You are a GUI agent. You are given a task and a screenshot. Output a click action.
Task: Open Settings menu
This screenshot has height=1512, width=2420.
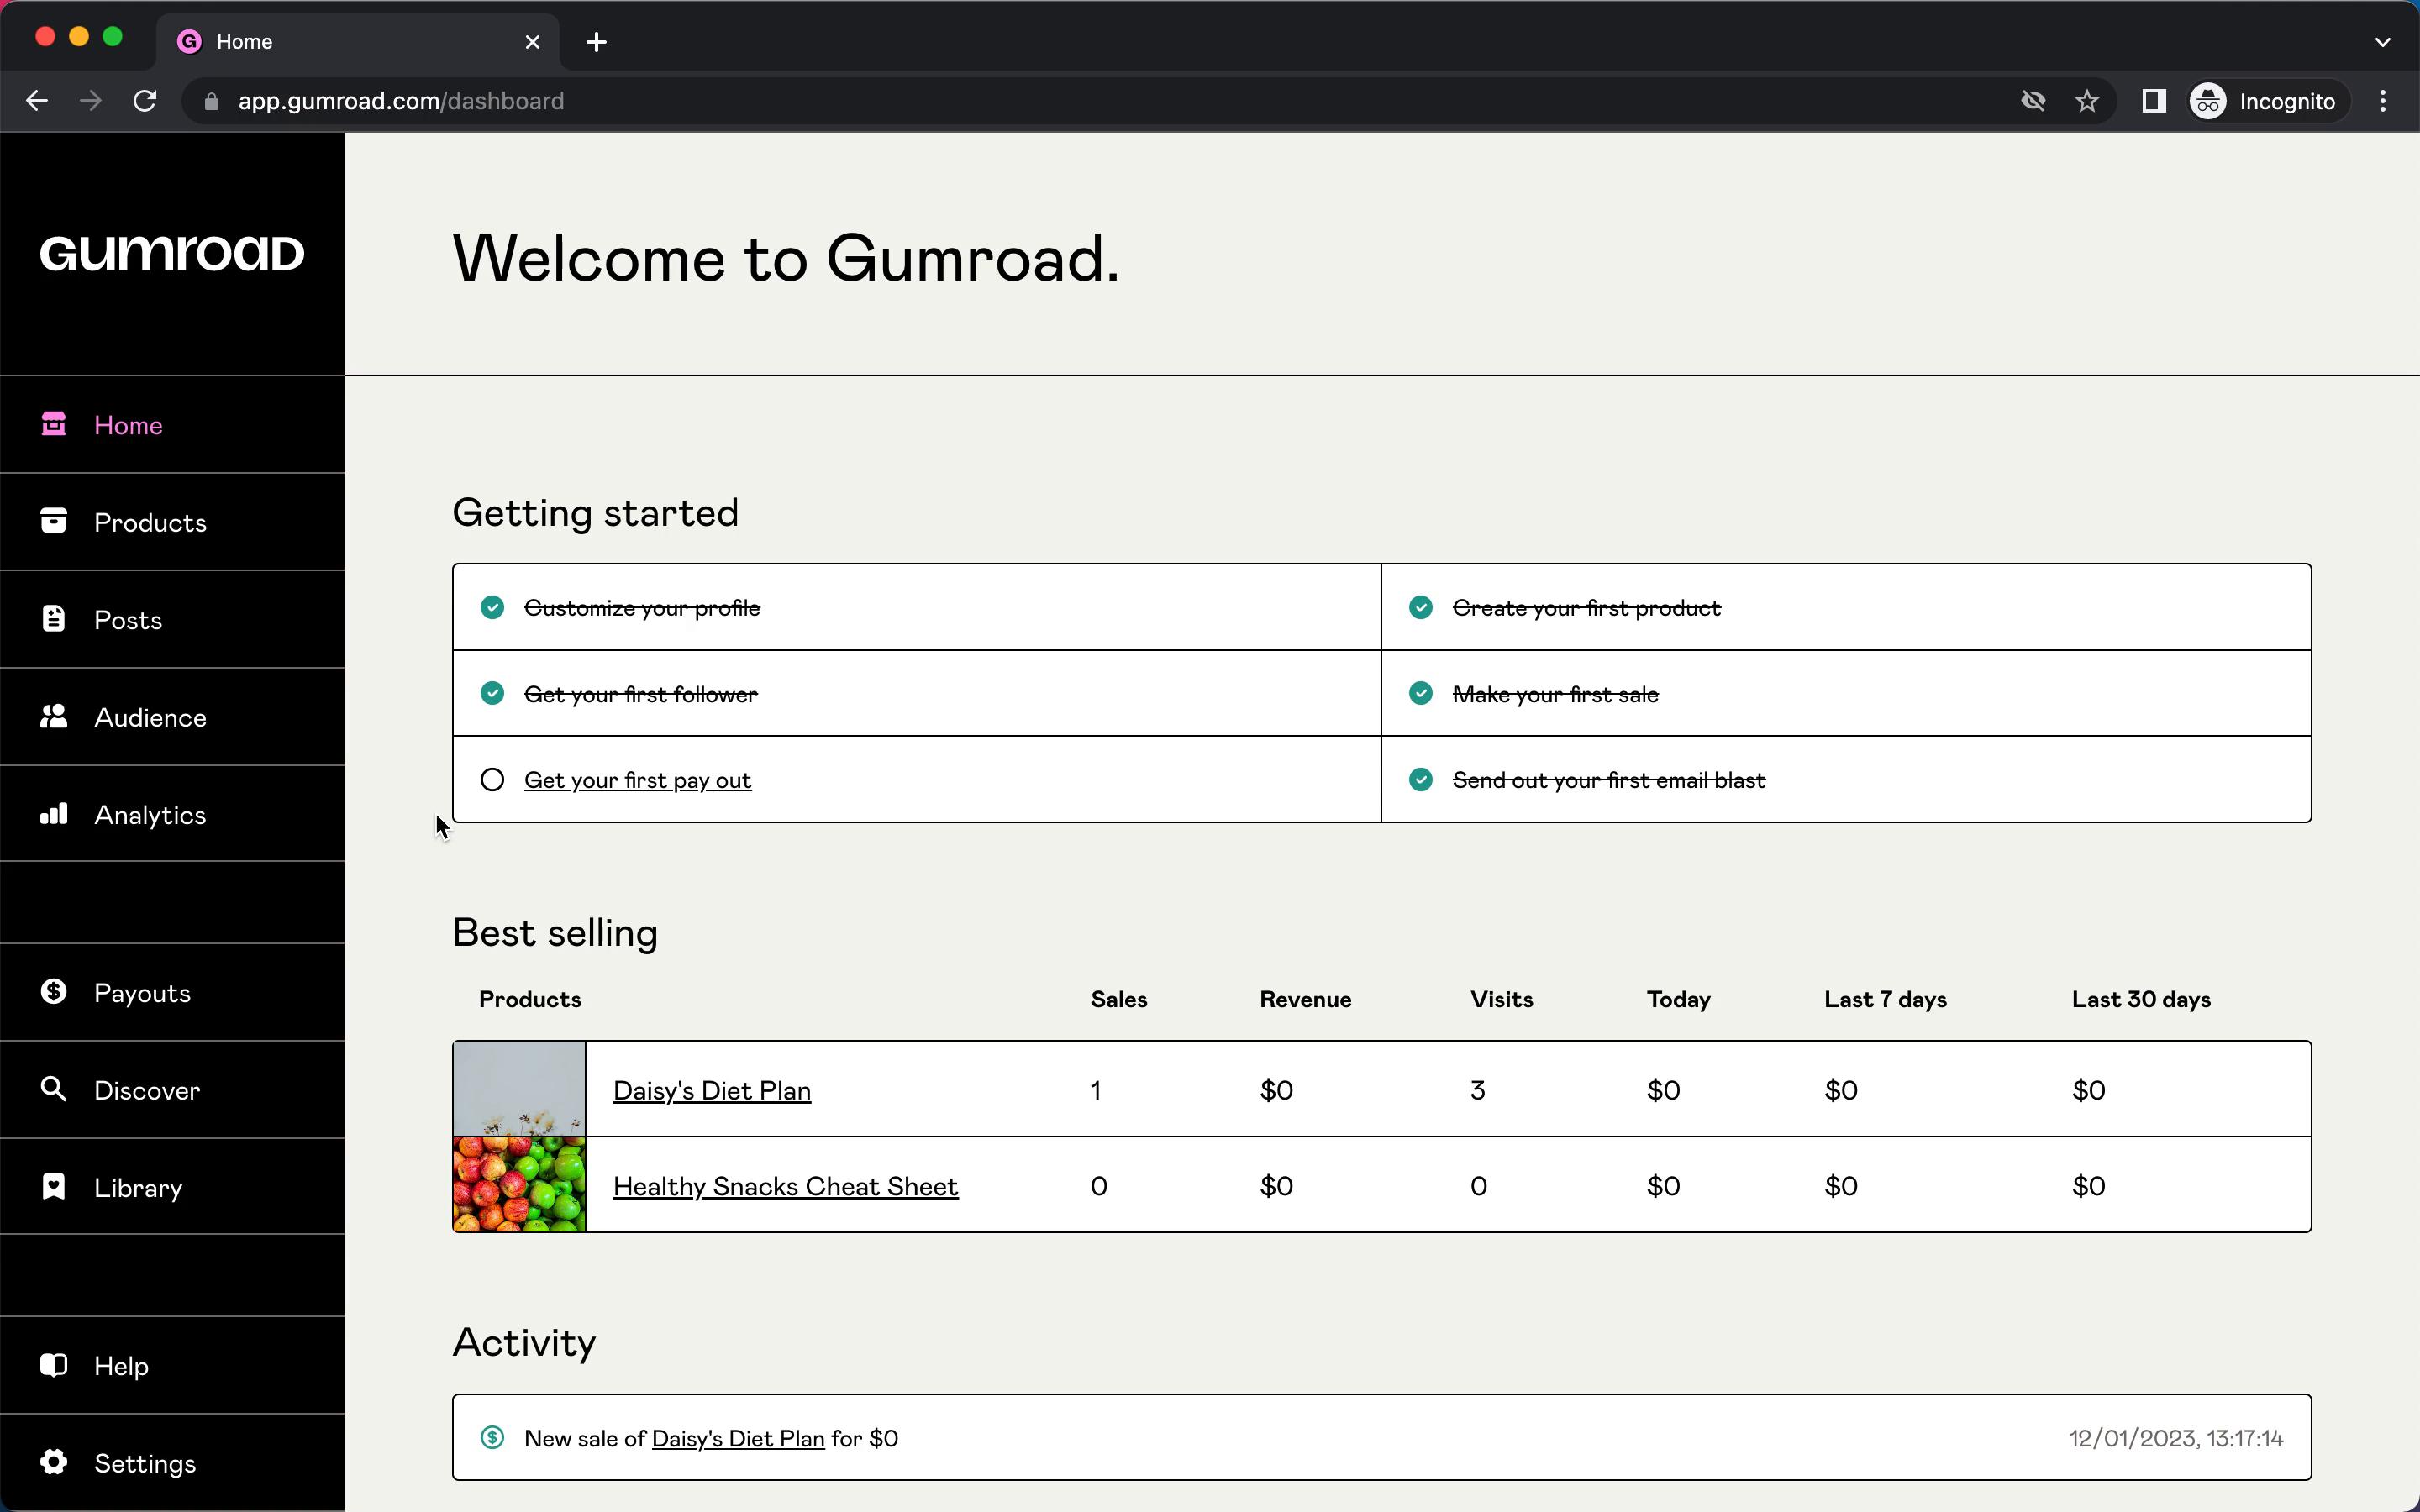[145, 1463]
